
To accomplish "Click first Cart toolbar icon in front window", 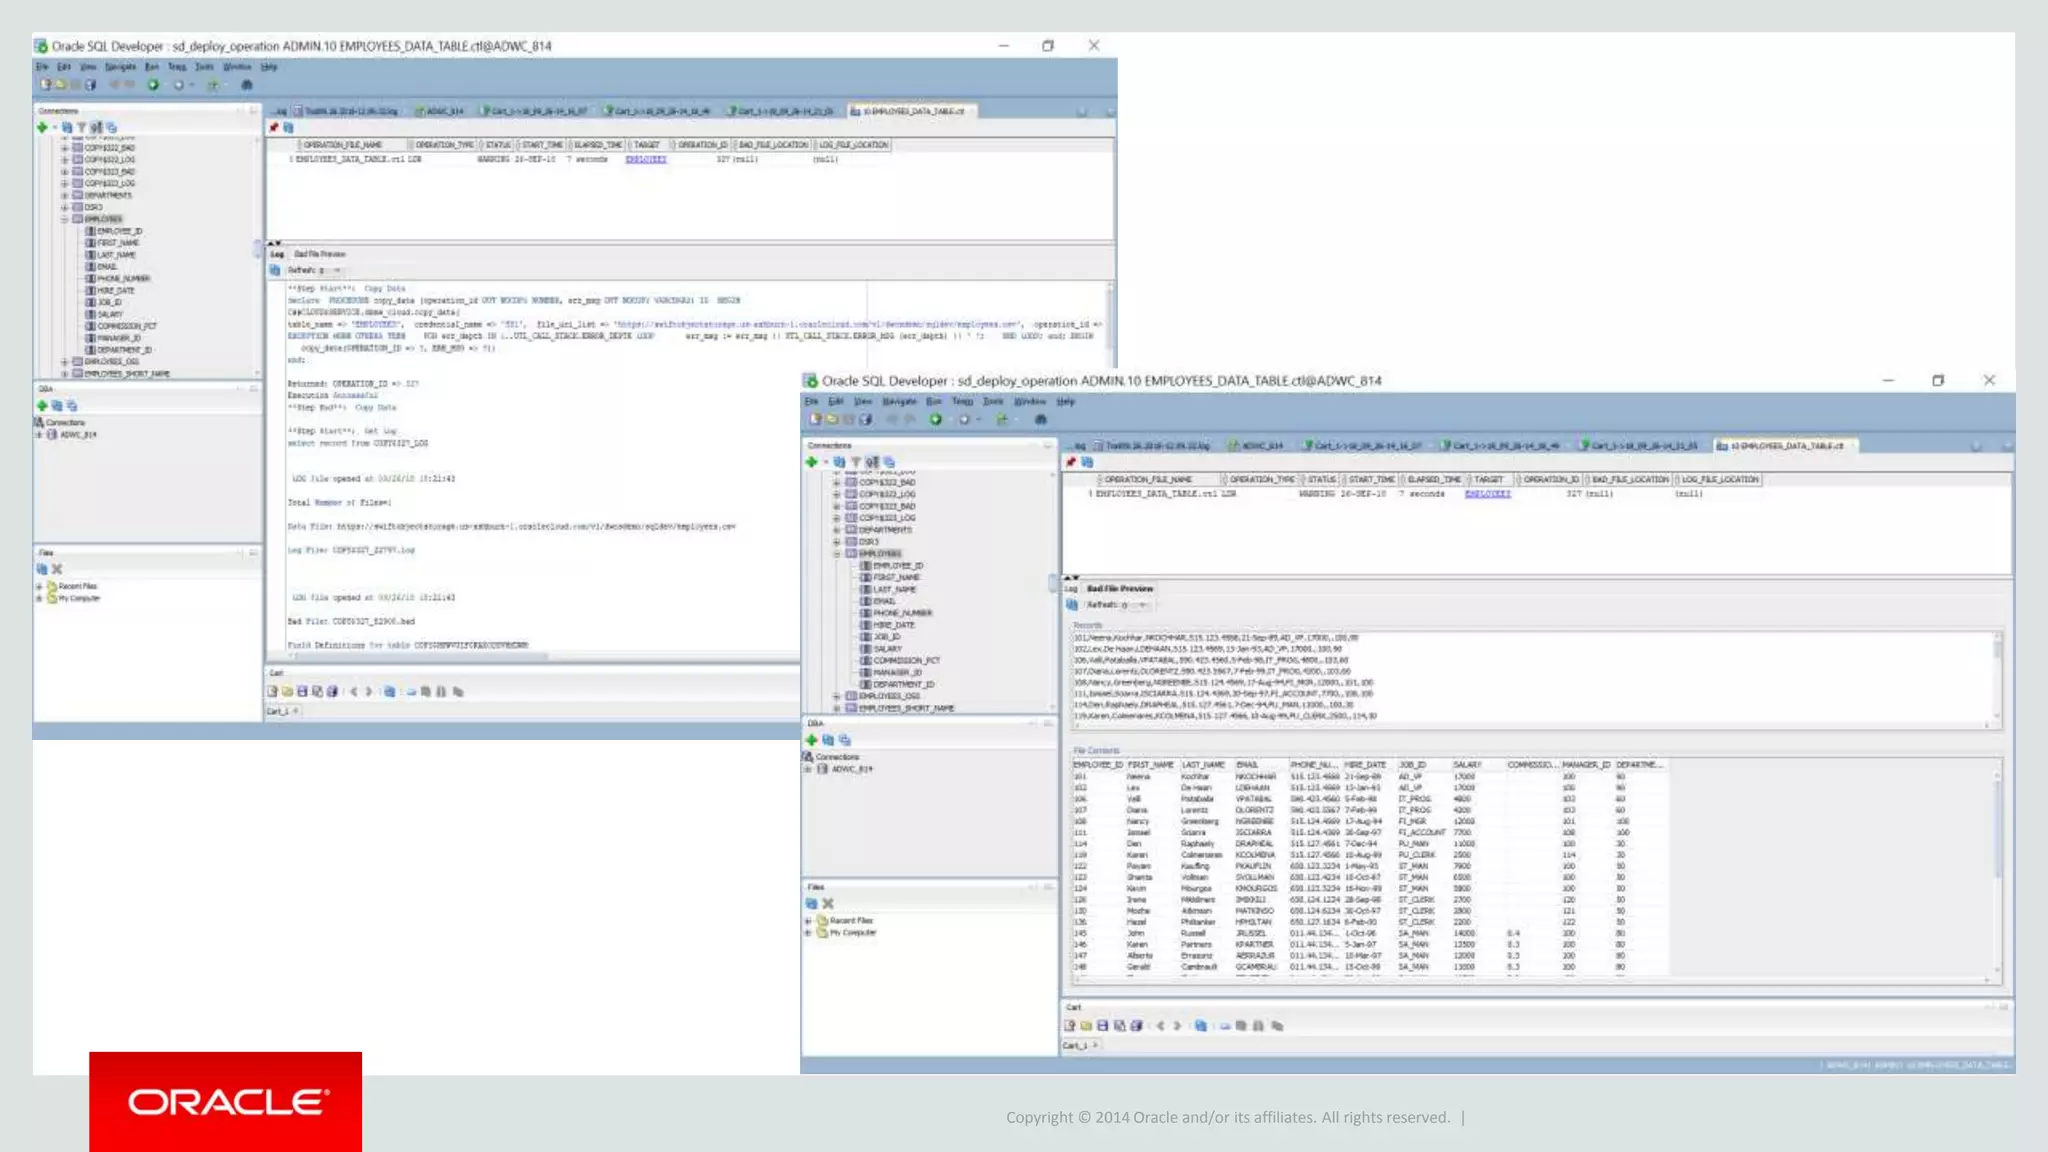I will (x=1070, y=1025).
